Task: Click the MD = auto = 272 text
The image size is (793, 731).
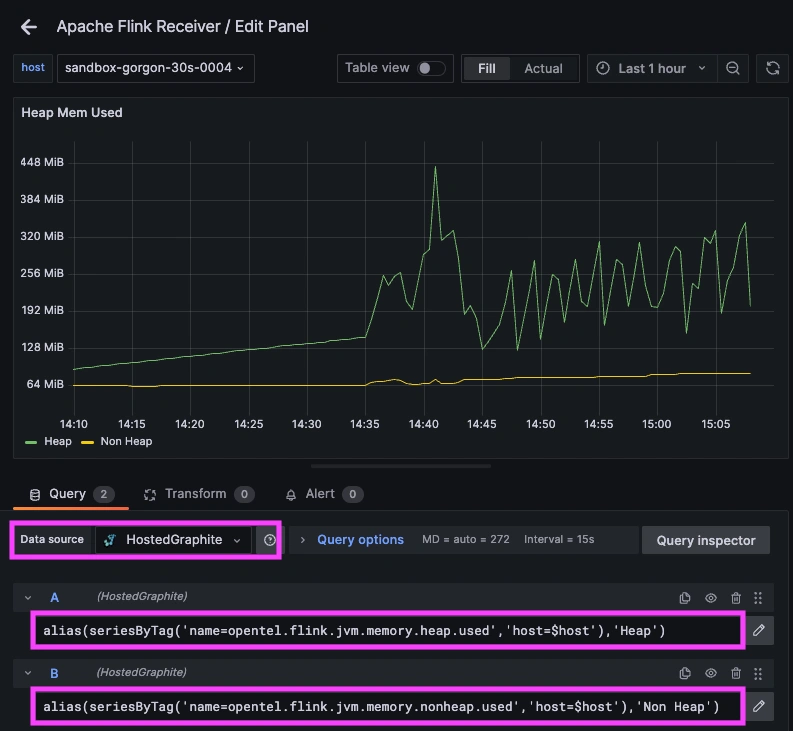Action: (x=466, y=539)
